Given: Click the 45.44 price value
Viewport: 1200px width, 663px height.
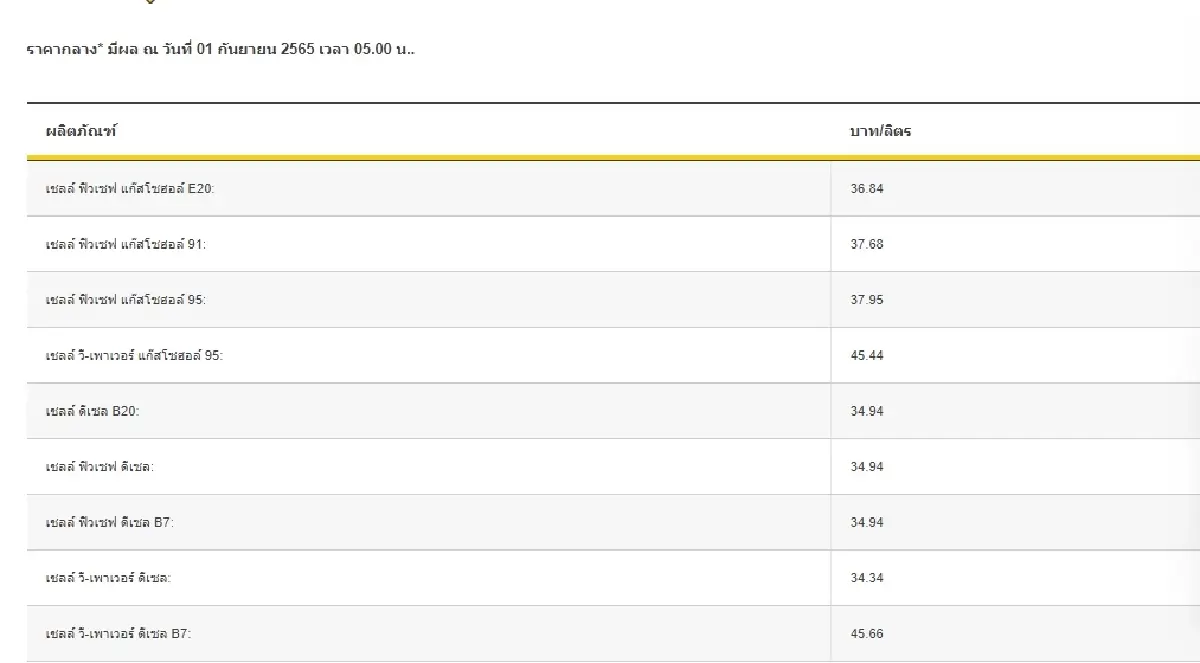Looking at the screenshot, I should pos(867,355).
